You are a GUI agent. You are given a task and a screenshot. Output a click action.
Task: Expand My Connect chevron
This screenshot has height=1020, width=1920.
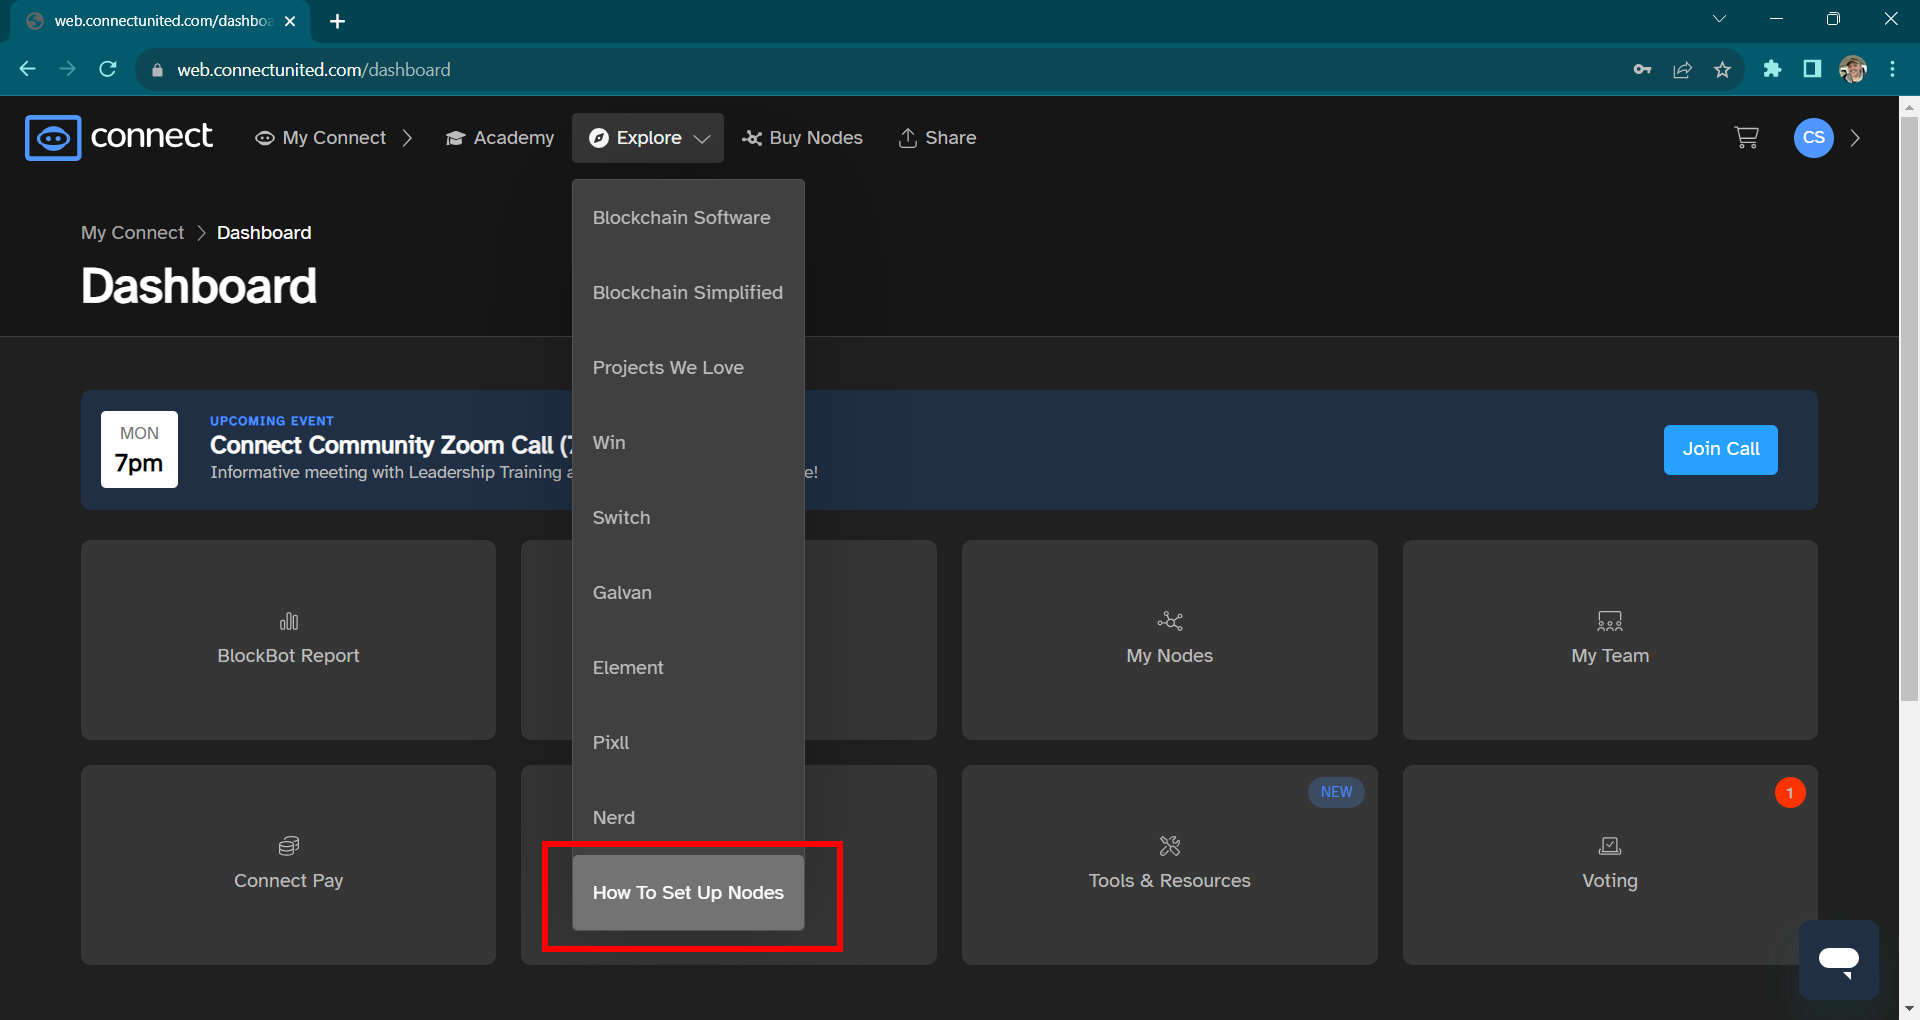pos(407,138)
